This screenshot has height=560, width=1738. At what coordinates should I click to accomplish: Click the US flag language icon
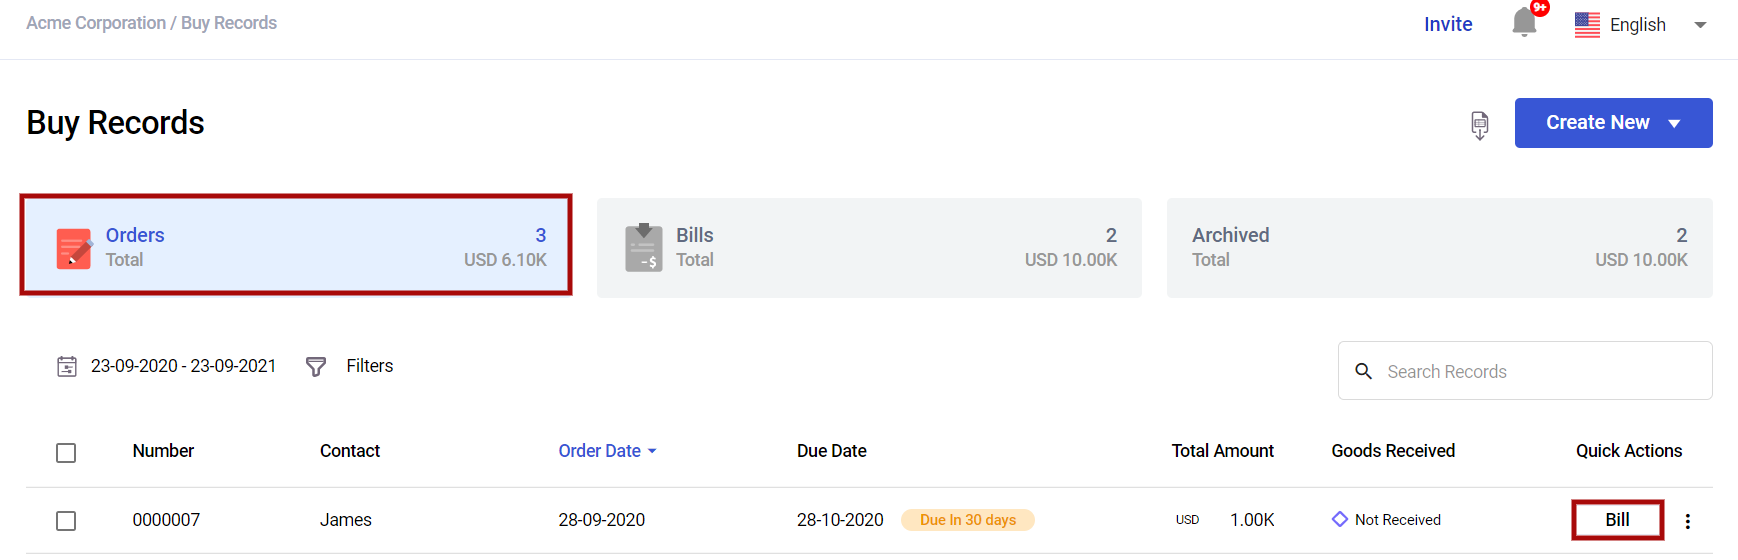(x=1587, y=24)
